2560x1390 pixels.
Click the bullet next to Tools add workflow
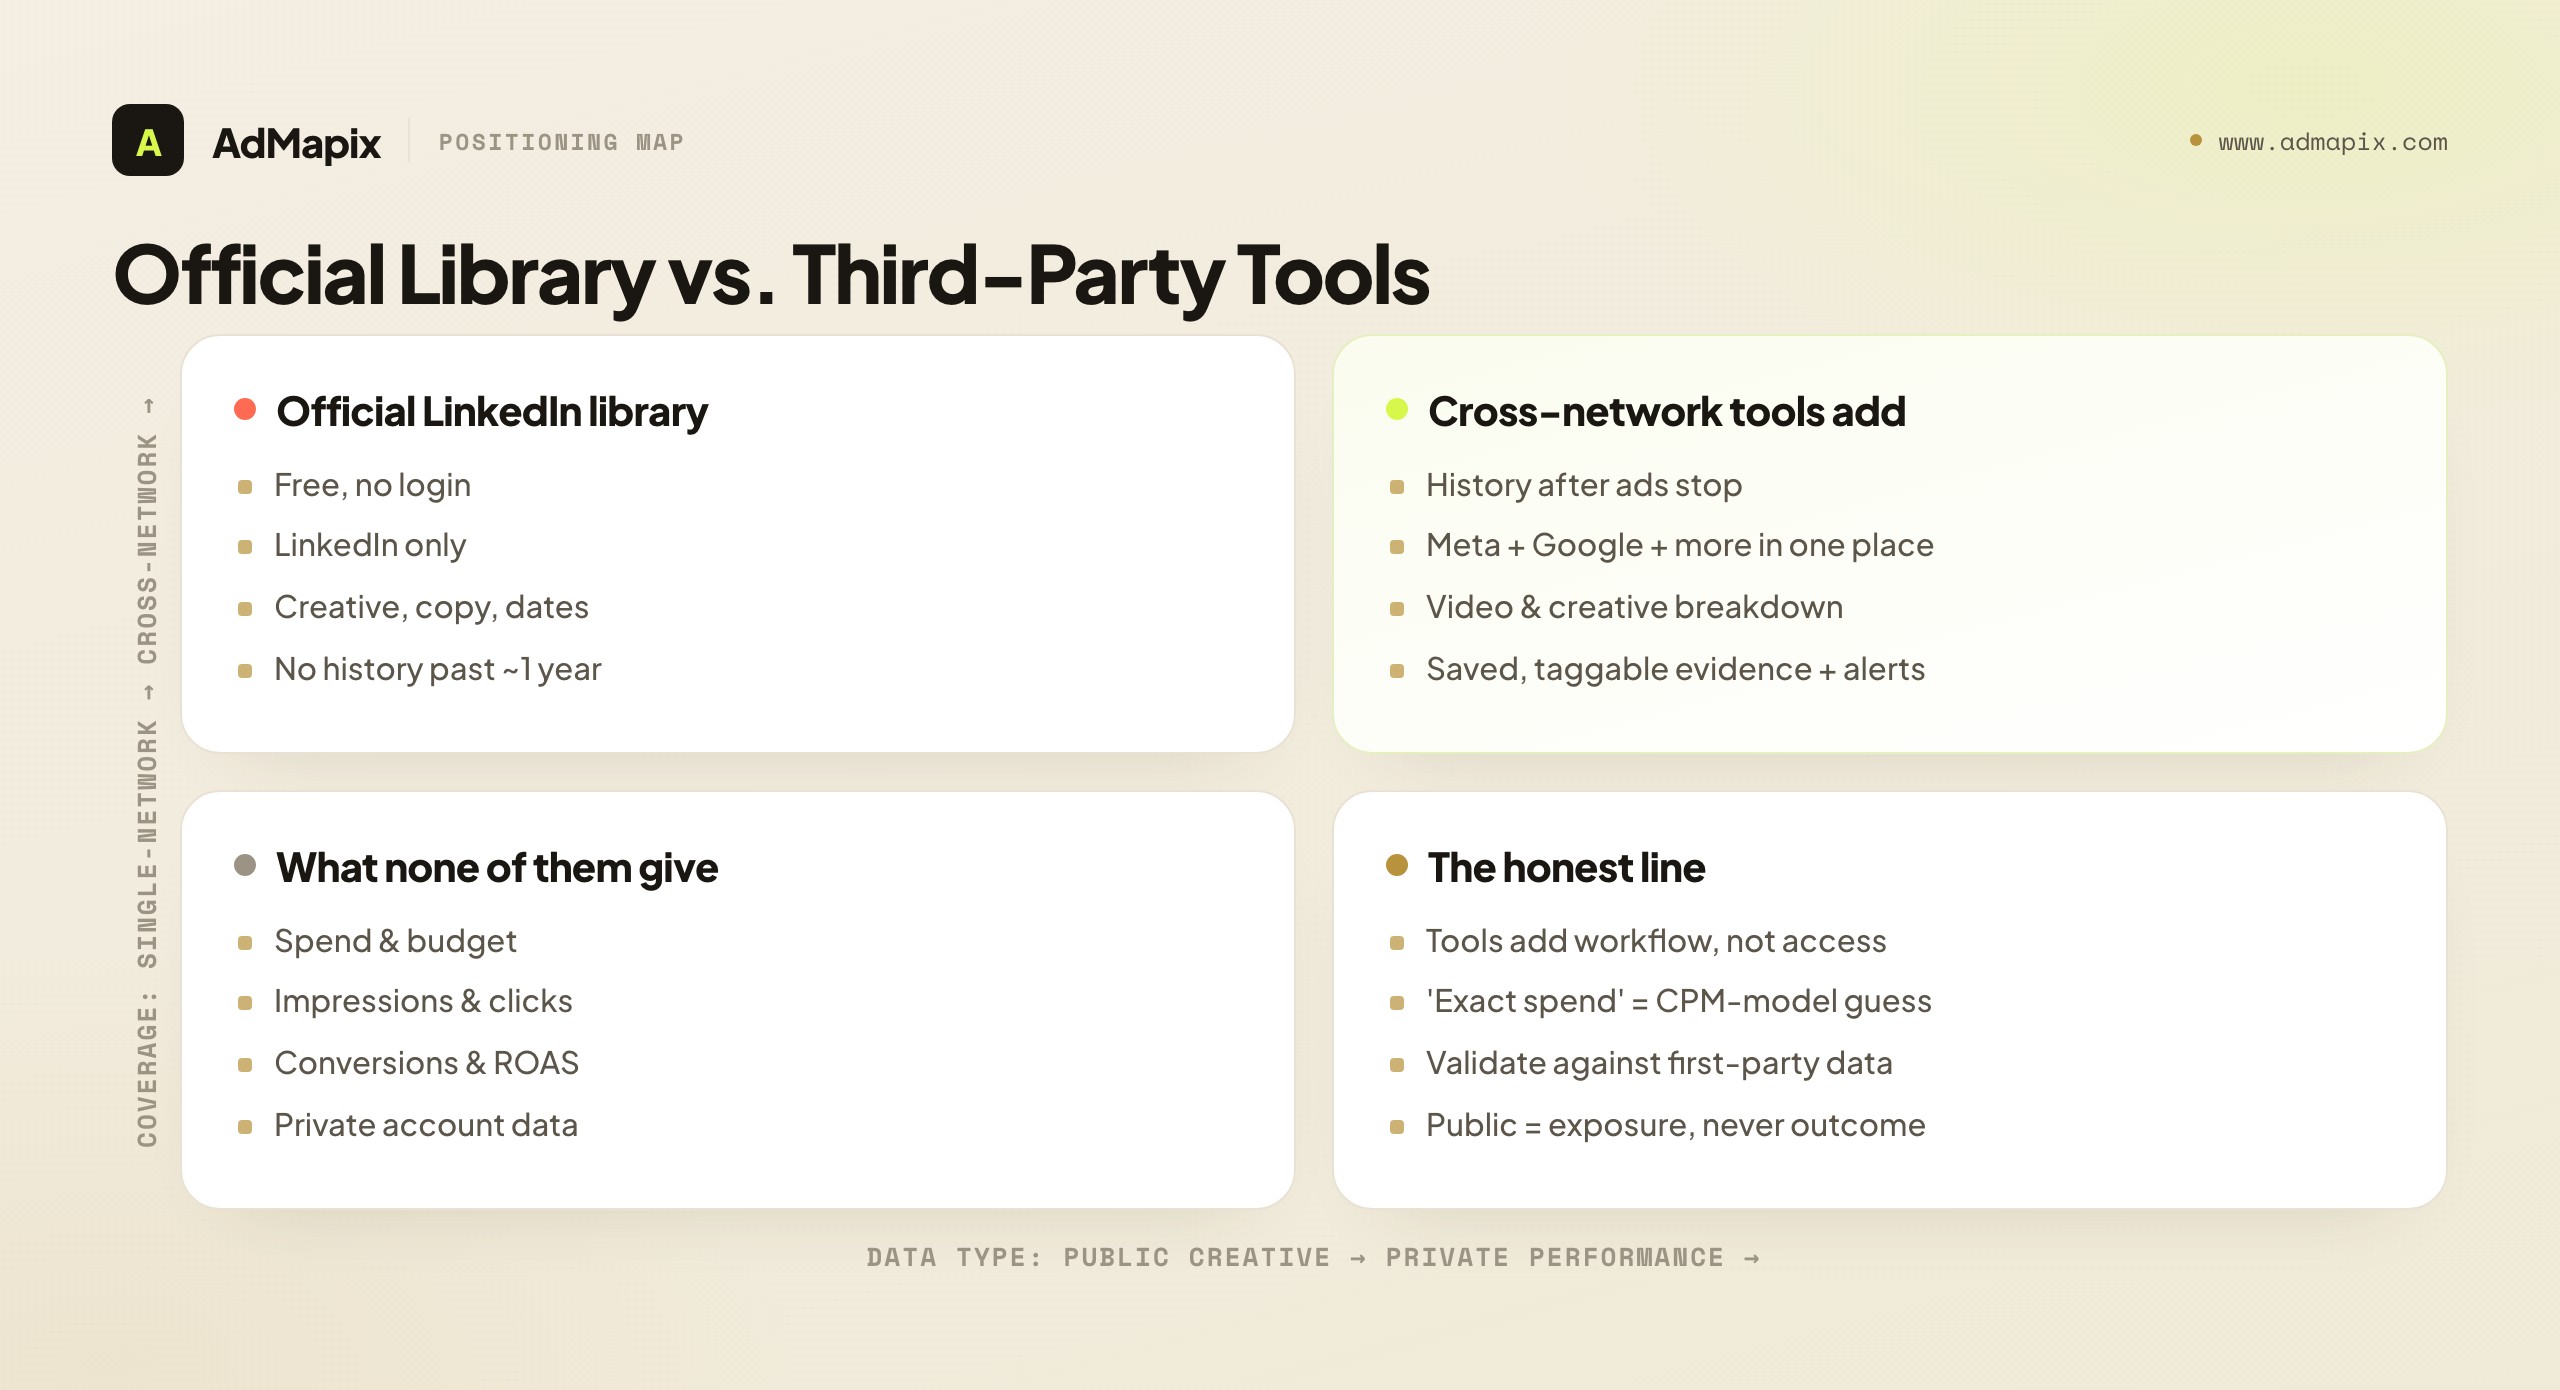(1397, 944)
